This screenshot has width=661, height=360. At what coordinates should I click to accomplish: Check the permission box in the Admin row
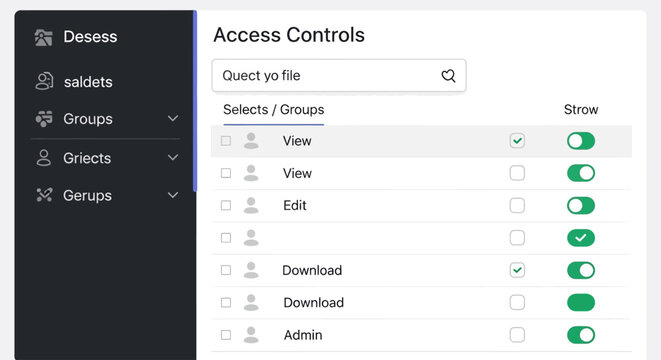point(517,335)
